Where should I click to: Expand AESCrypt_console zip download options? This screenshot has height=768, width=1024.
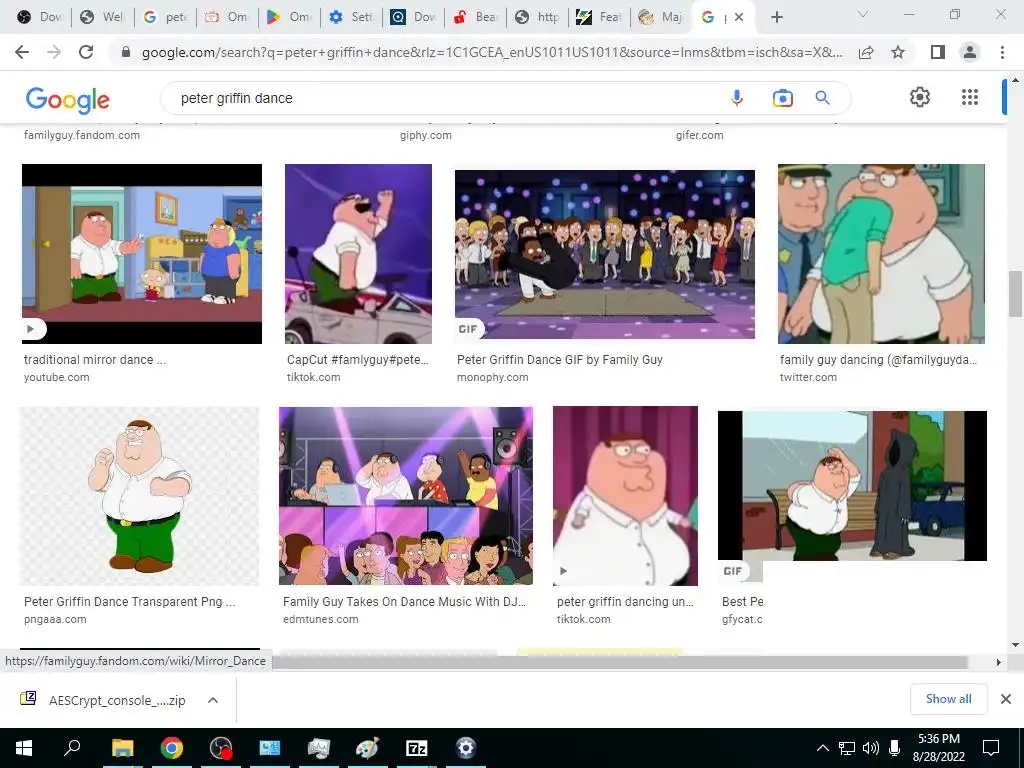pos(212,700)
